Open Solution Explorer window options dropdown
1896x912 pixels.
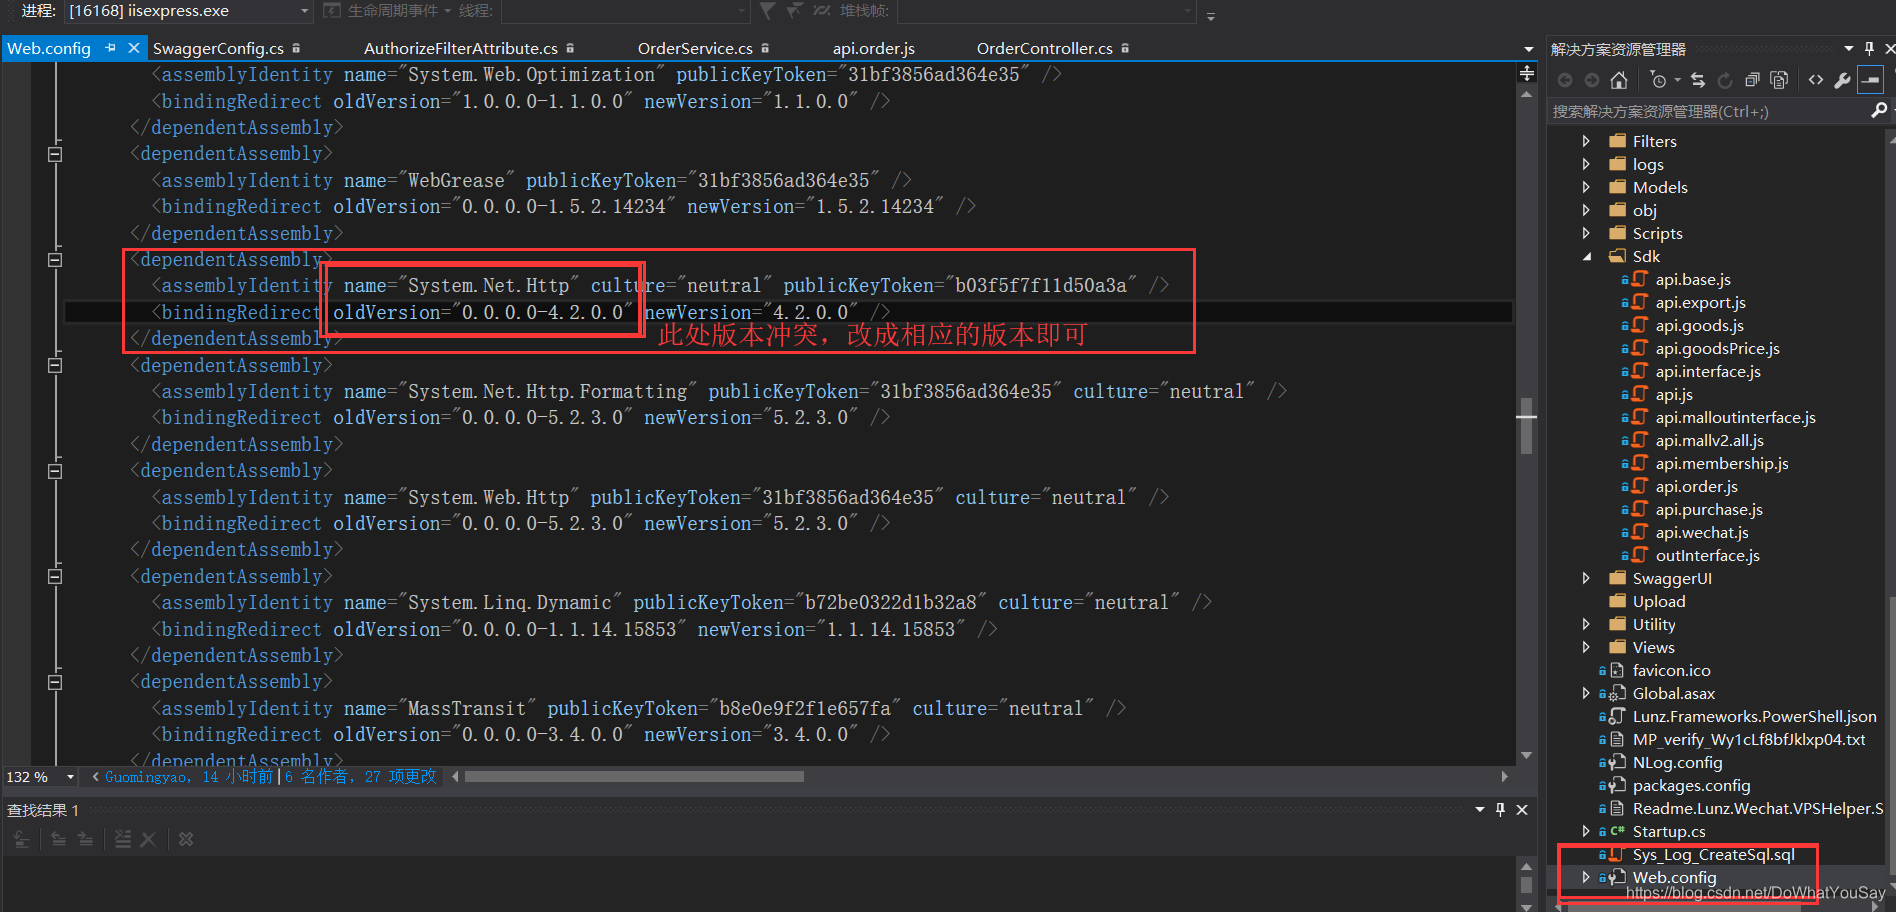coord(1849,48)
